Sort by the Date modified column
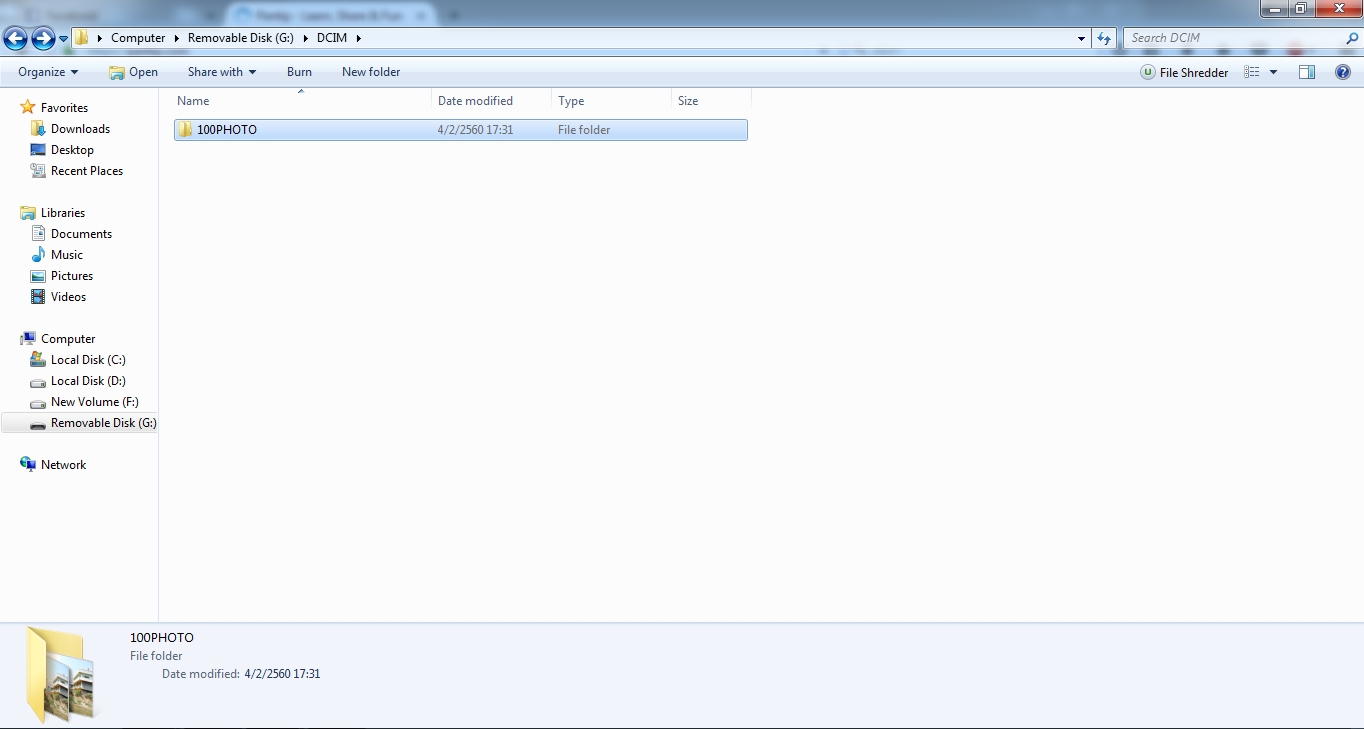 click(x=492, y=101)
